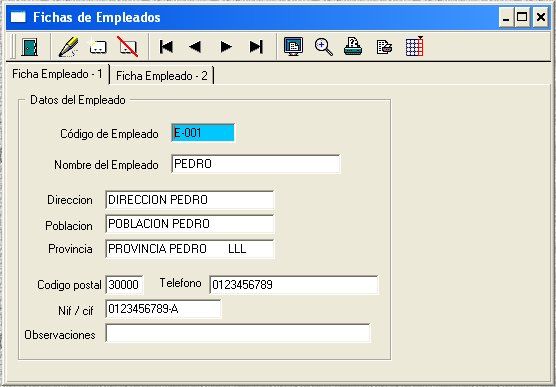Screen dimensions: 556x387
Task: Click the Provincia input field
Action: click(190, 249)
